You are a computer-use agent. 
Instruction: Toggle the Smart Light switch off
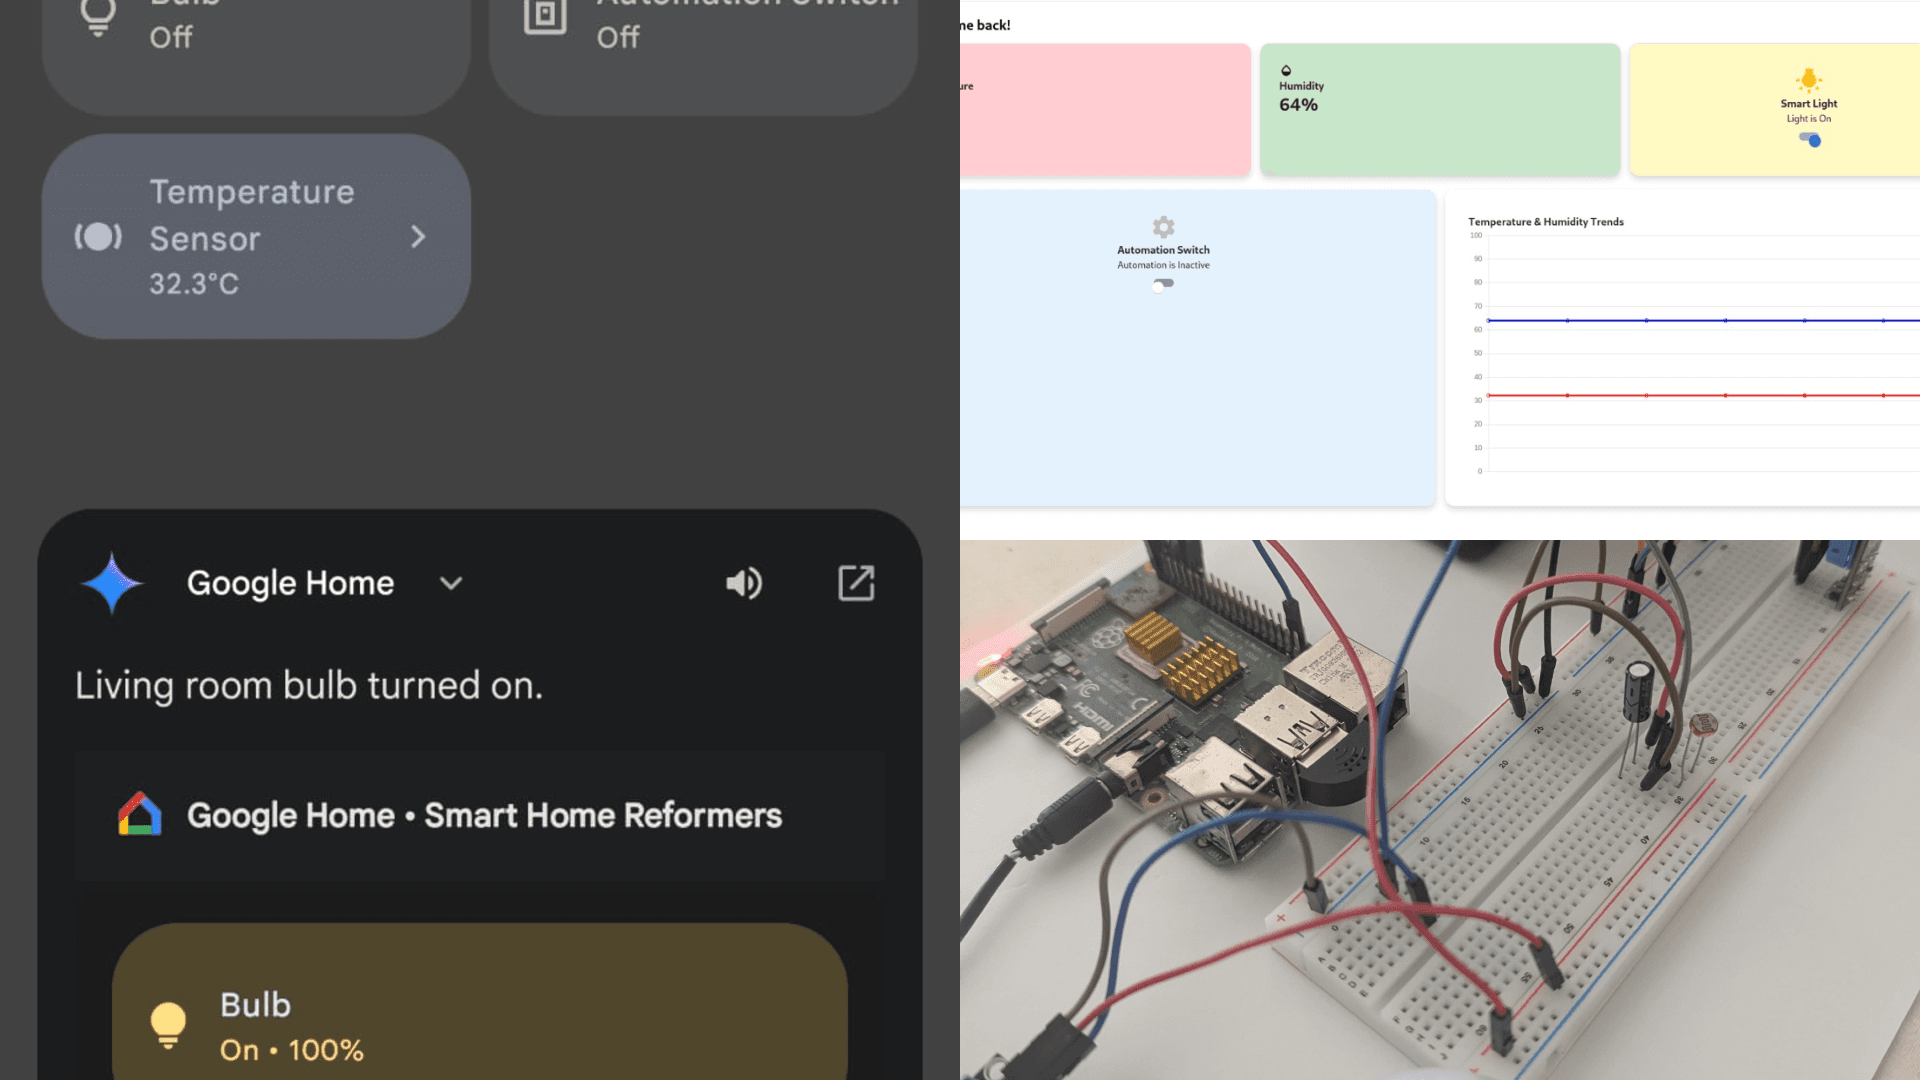[1810, 139]
